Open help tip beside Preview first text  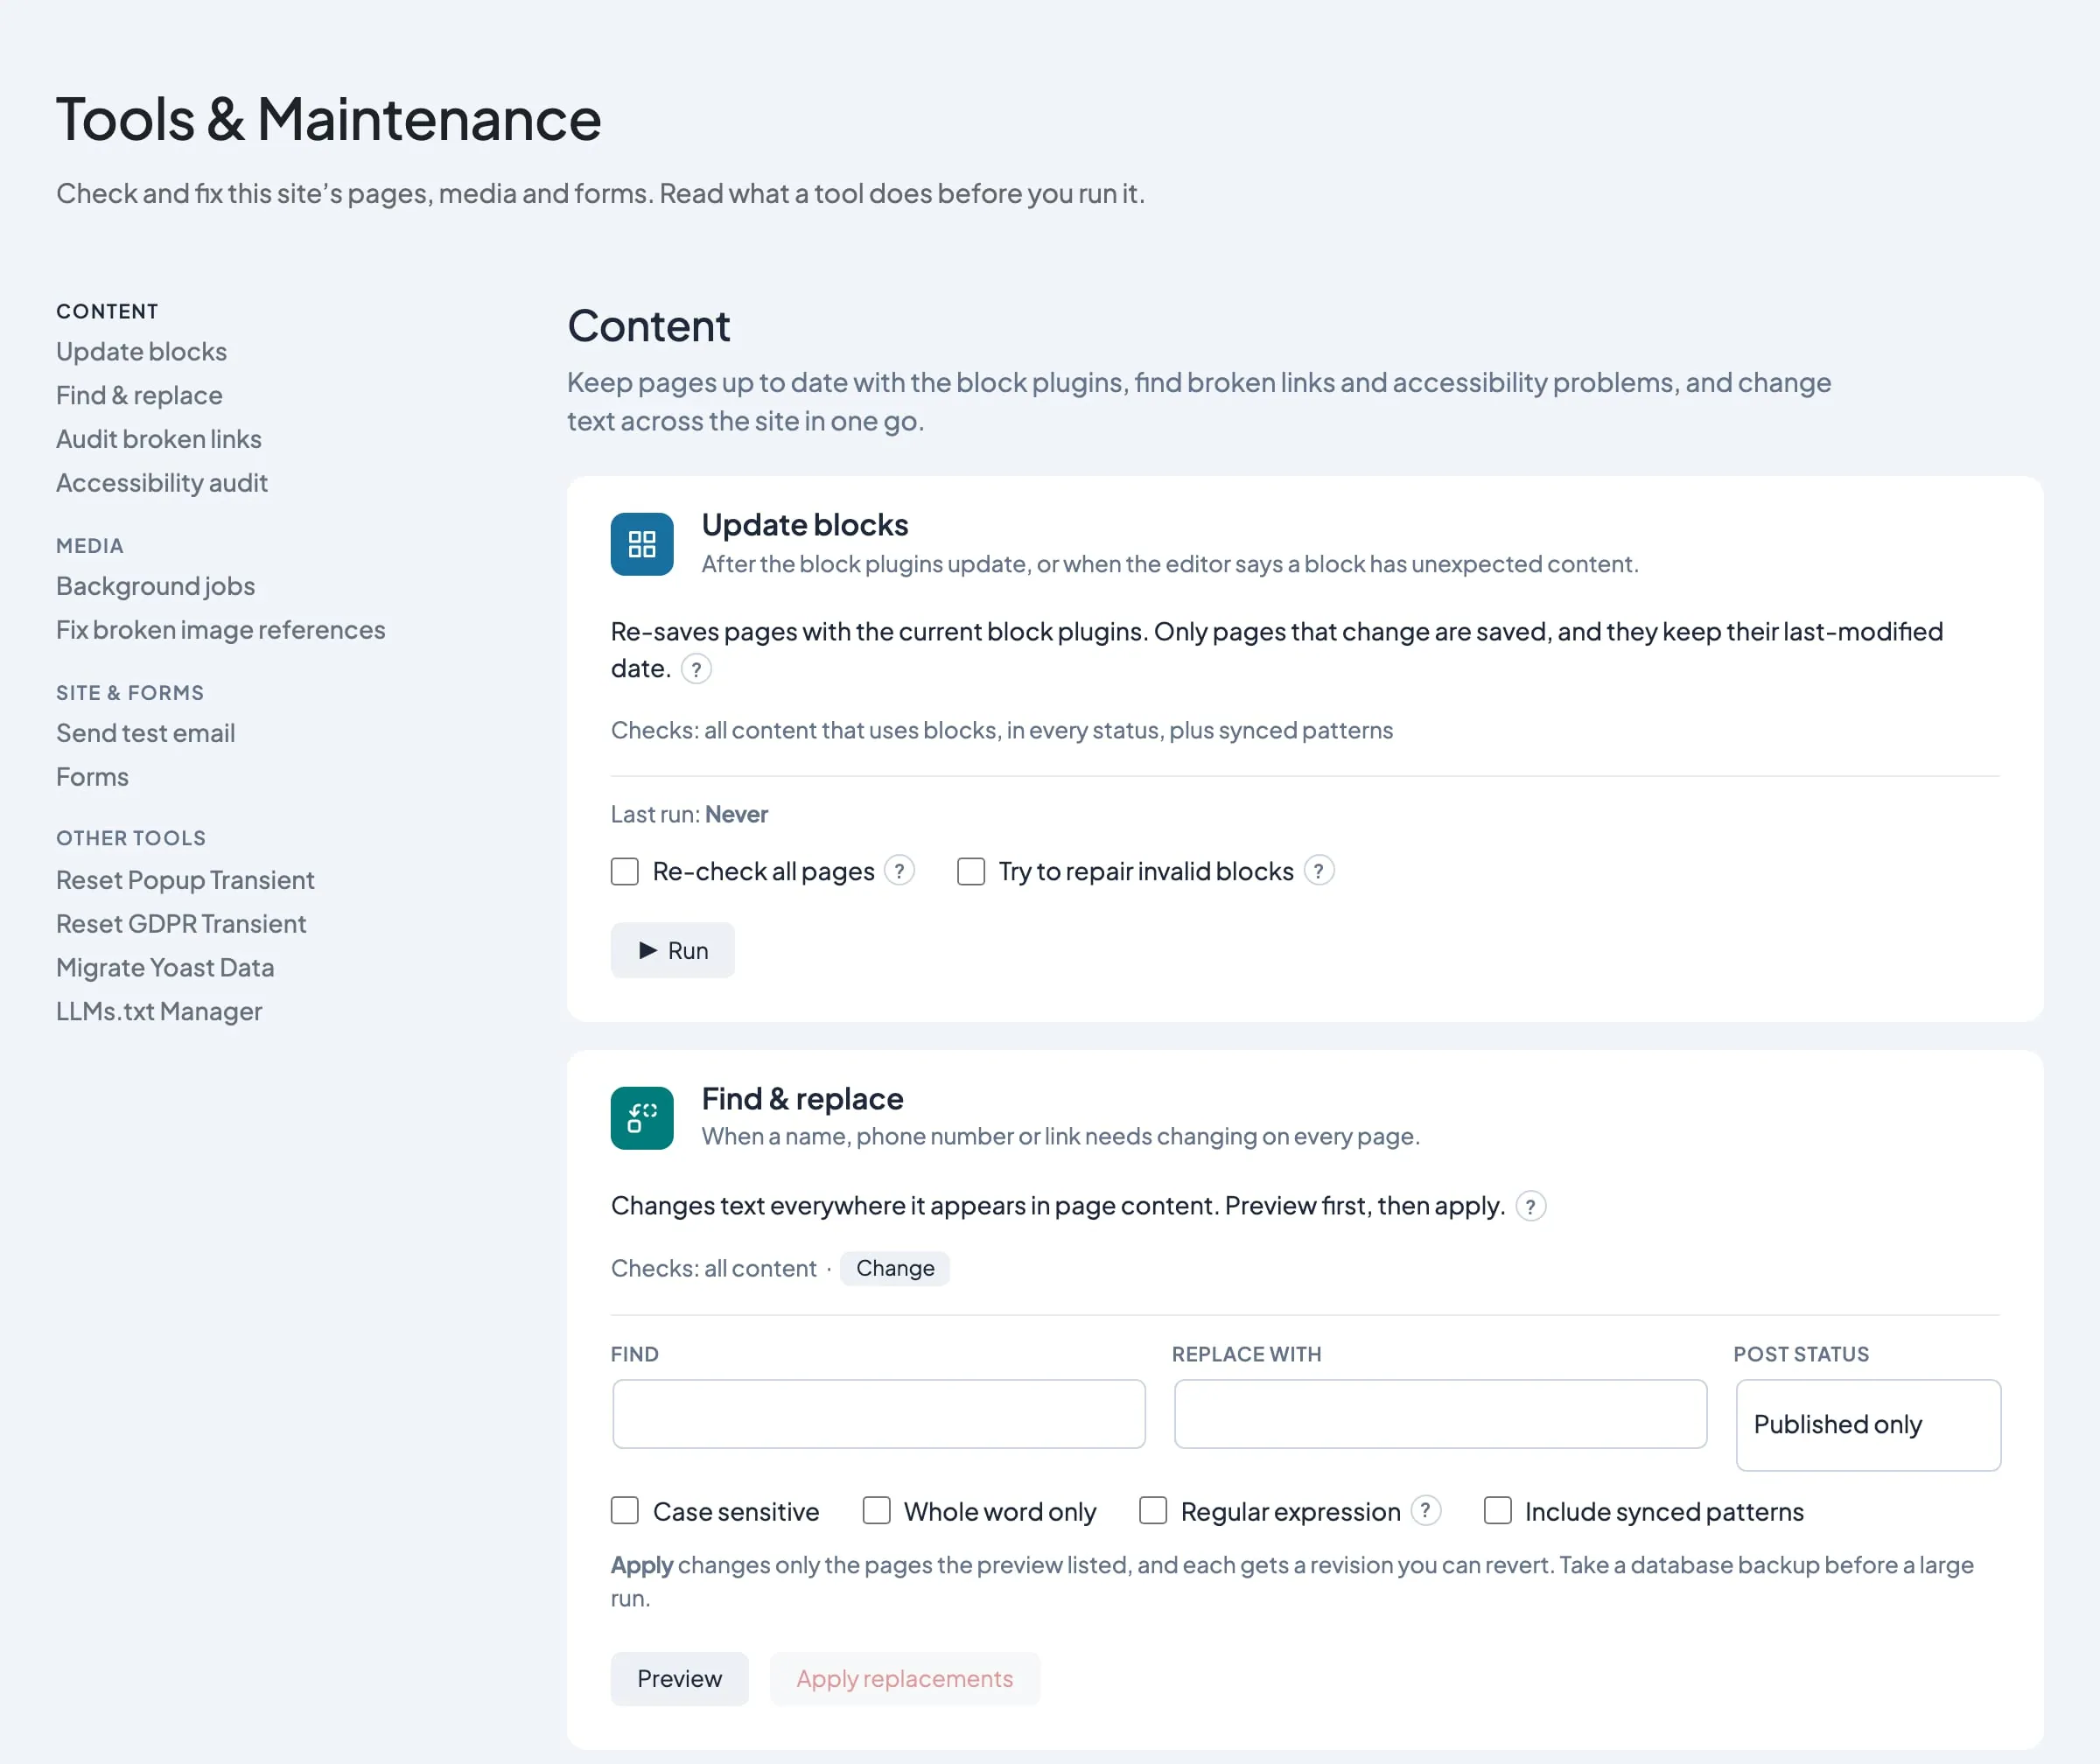[x=1531, y=1206]
